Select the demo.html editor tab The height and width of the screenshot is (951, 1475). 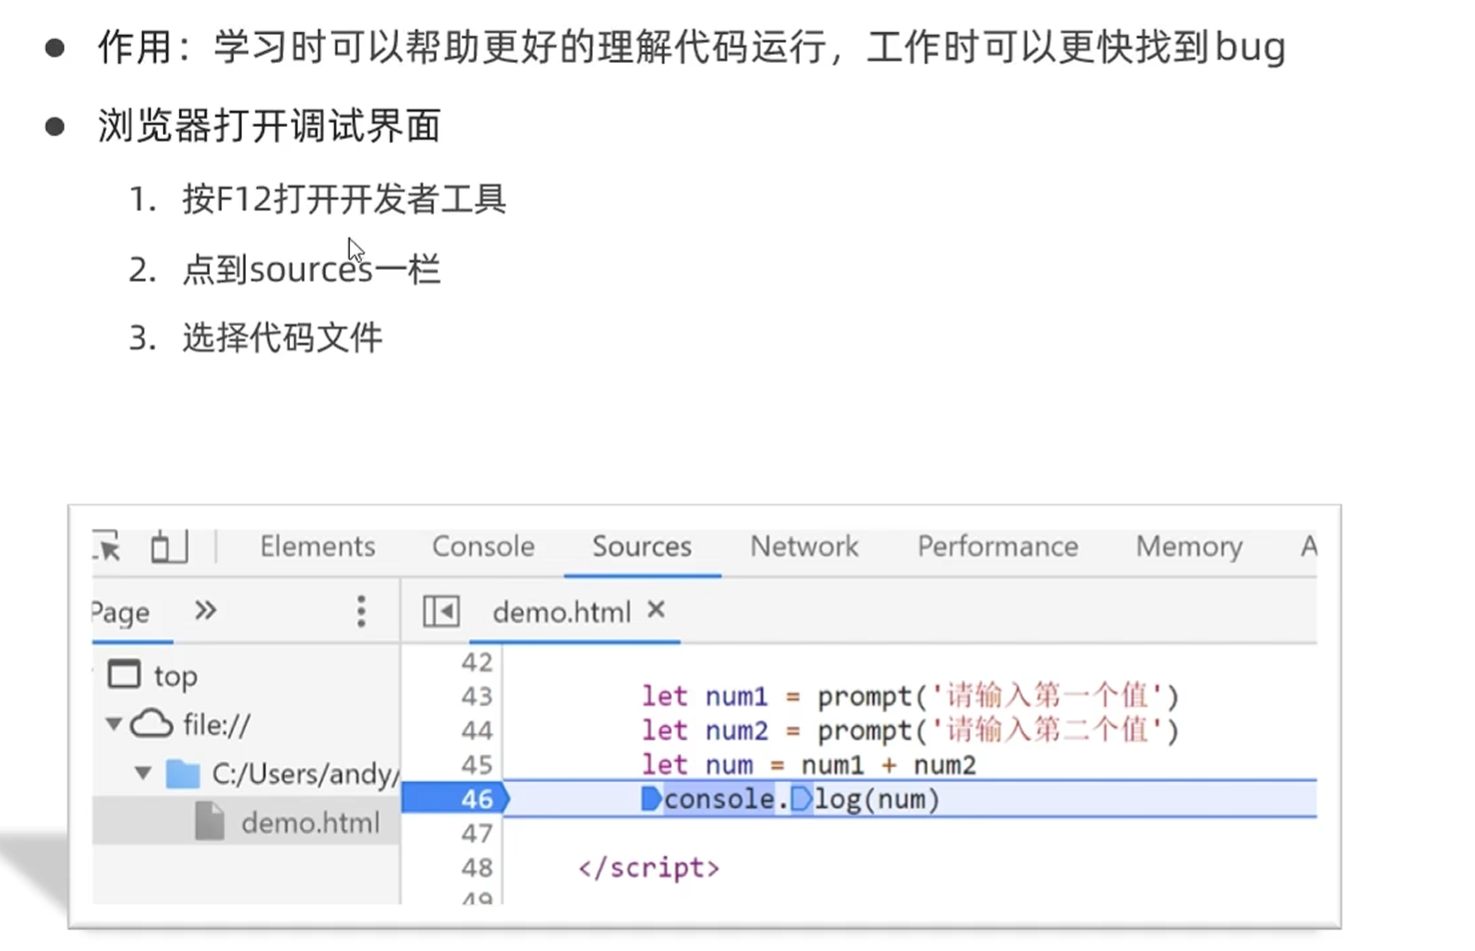(561, 612)
